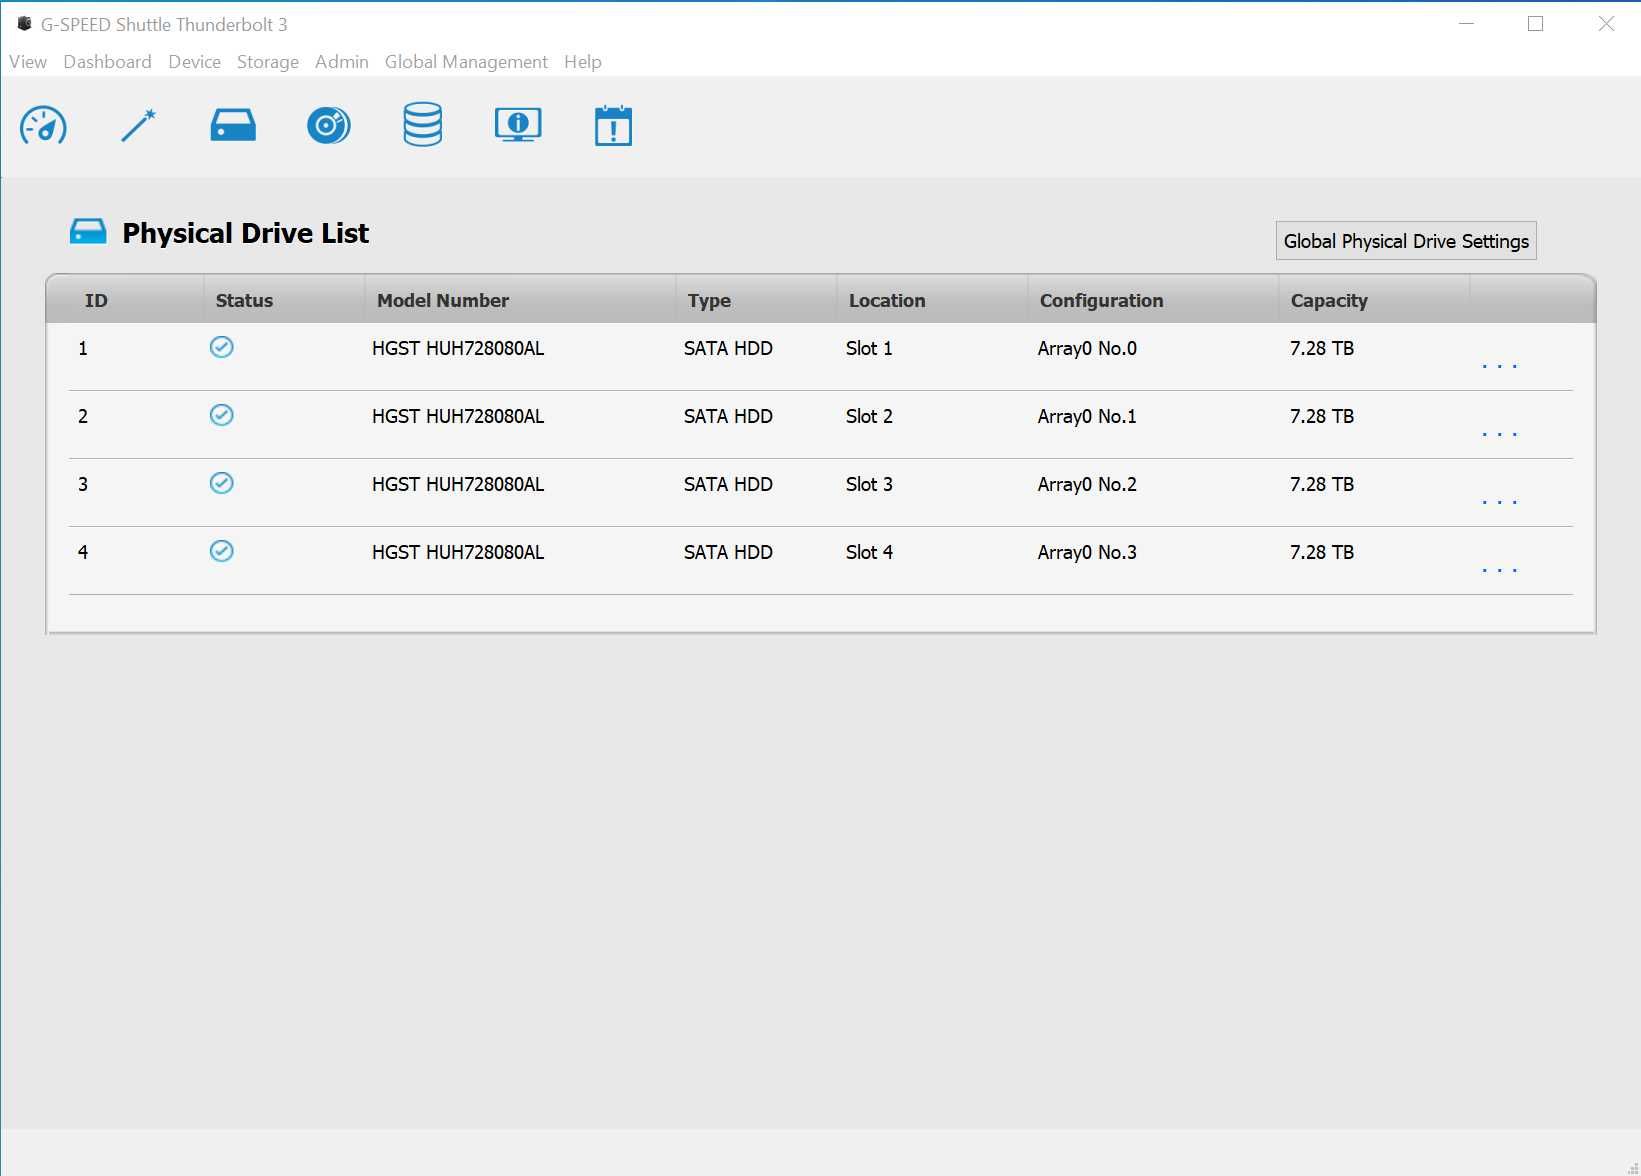This screenshot has width=1641, height=1176.
Task: Click the Slot 3 location cell
Action: click(x=869, y=484)
